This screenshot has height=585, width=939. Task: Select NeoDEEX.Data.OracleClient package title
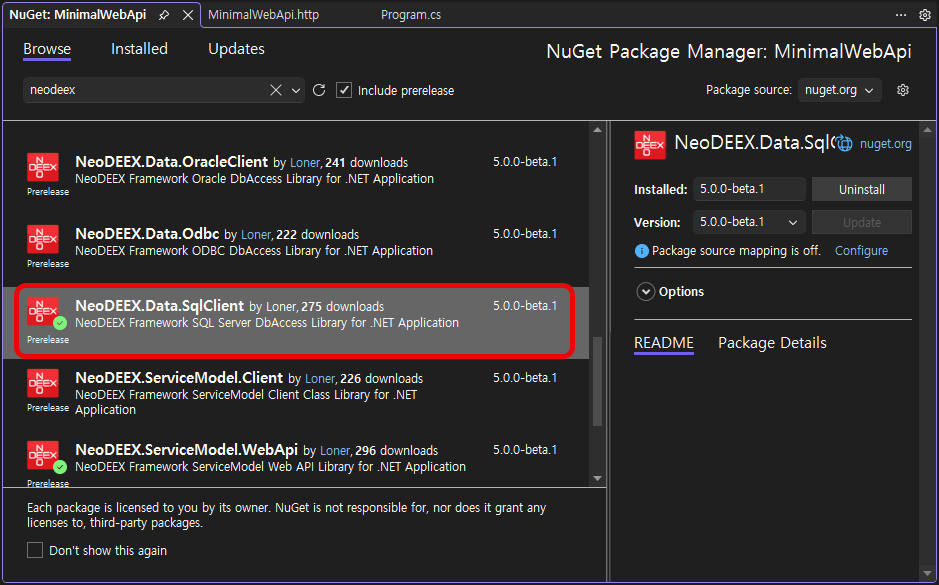(x=171, y=162)
